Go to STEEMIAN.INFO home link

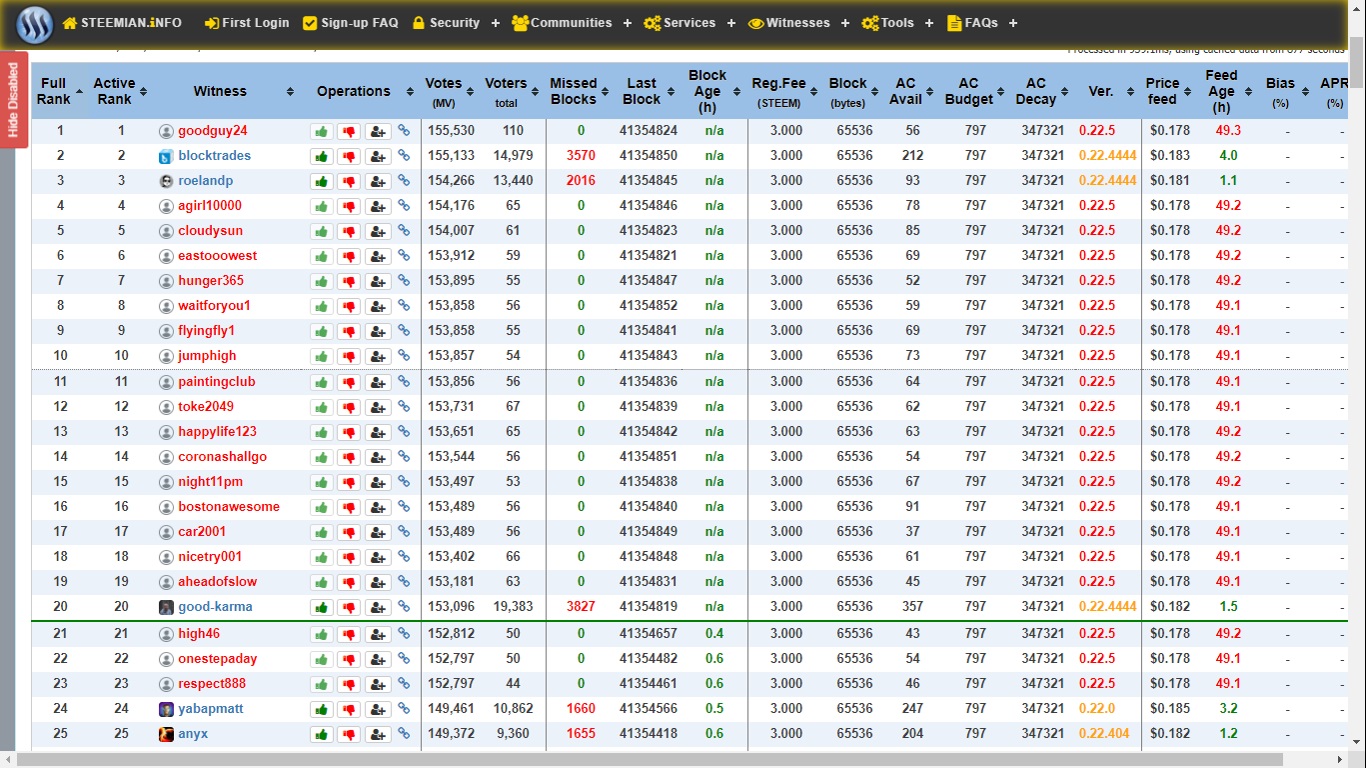point(122,23)
